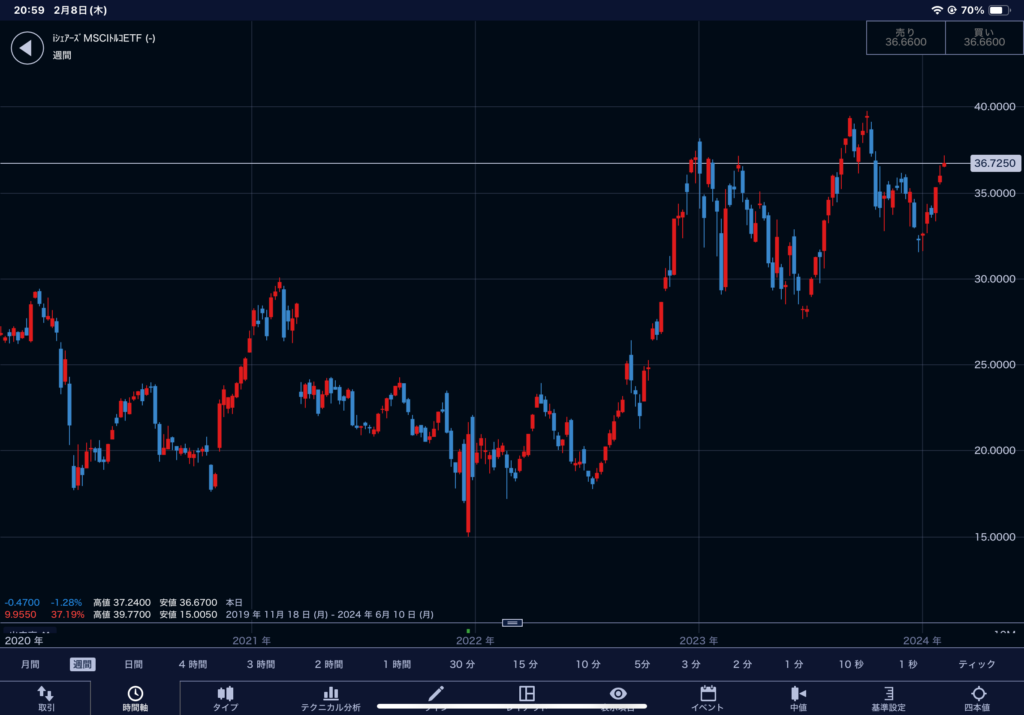This screenshot has width=1024, height=715.
Task: Select the 時間軸 clock icon
Action: [x=134, y=698]
